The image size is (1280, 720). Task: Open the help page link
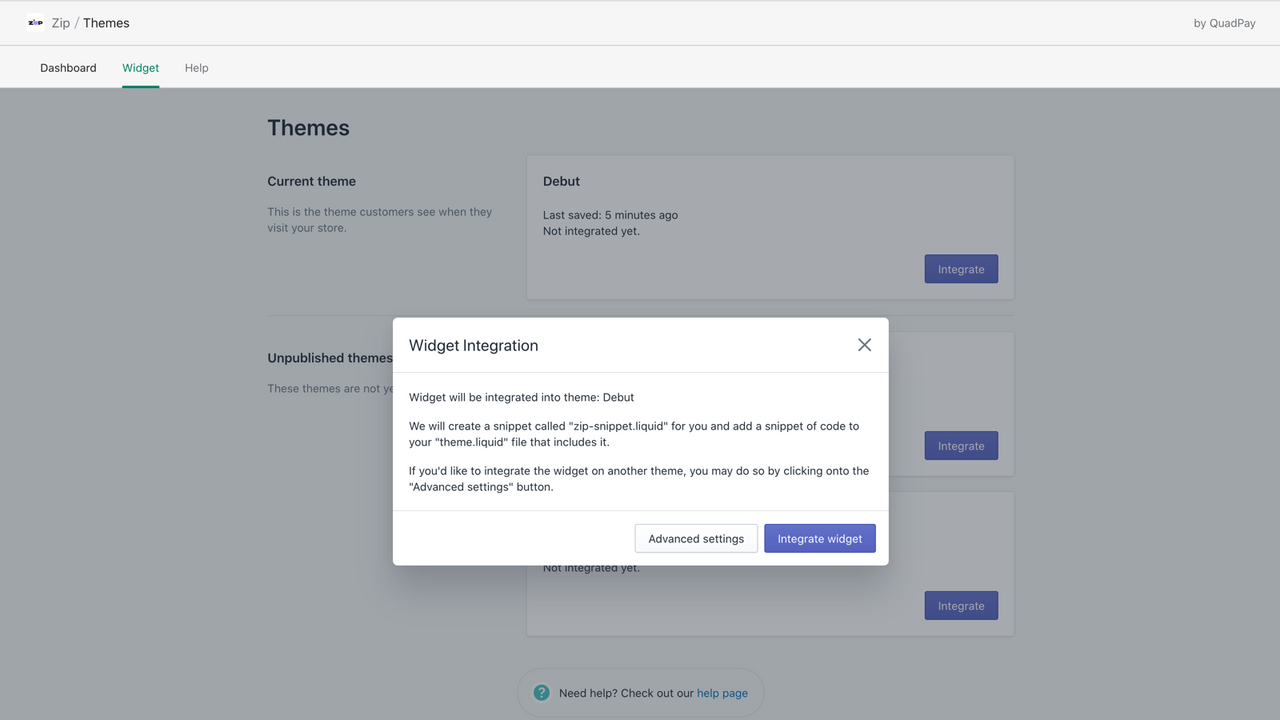[722, 692]
